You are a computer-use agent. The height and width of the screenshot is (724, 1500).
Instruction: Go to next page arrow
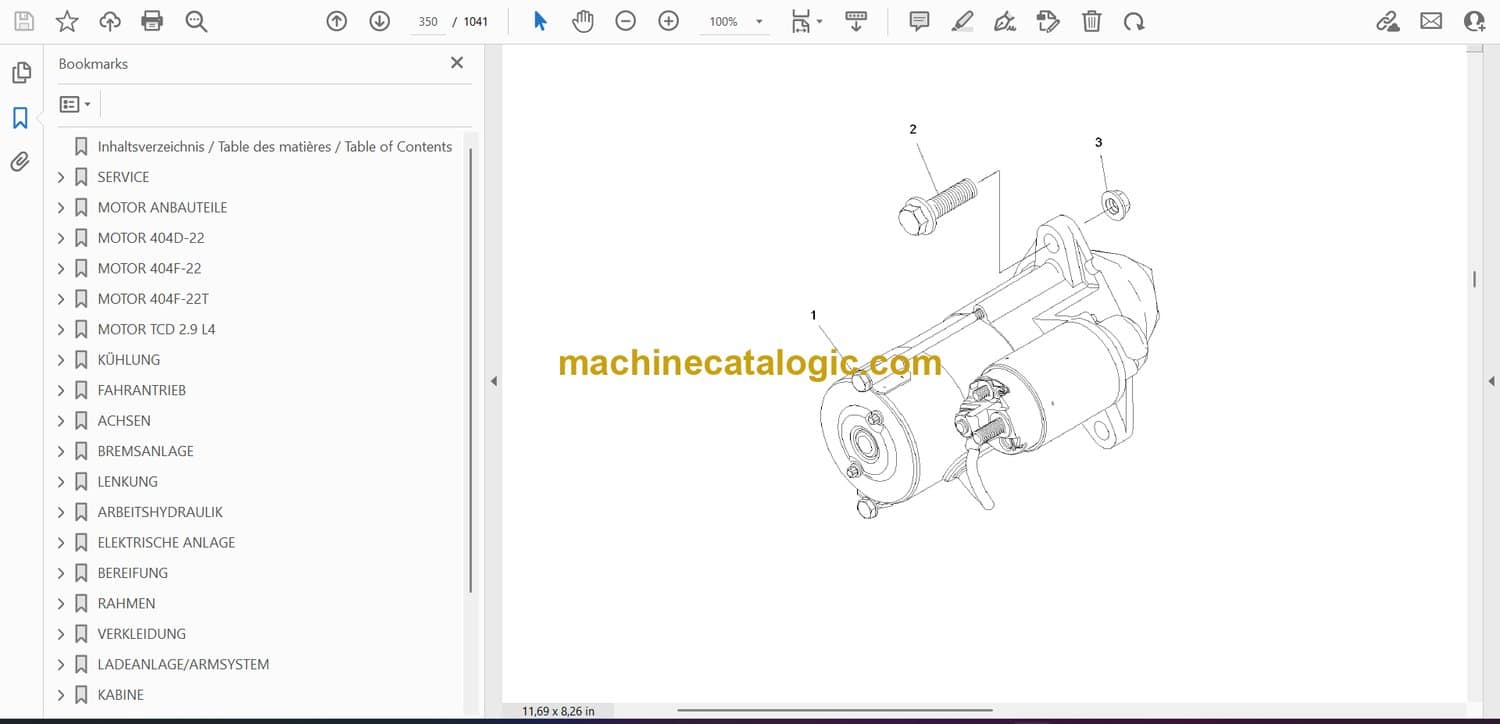pos(380,21)
